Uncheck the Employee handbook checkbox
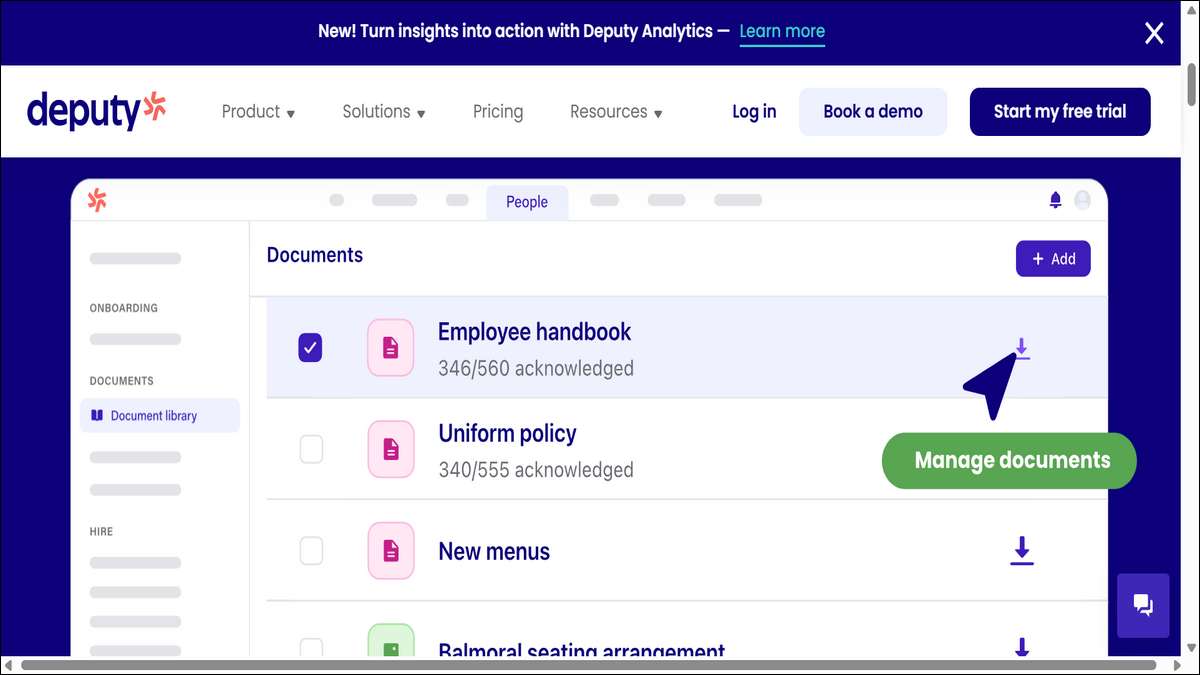The image size is (1200, 675). (x=311, y=348)
